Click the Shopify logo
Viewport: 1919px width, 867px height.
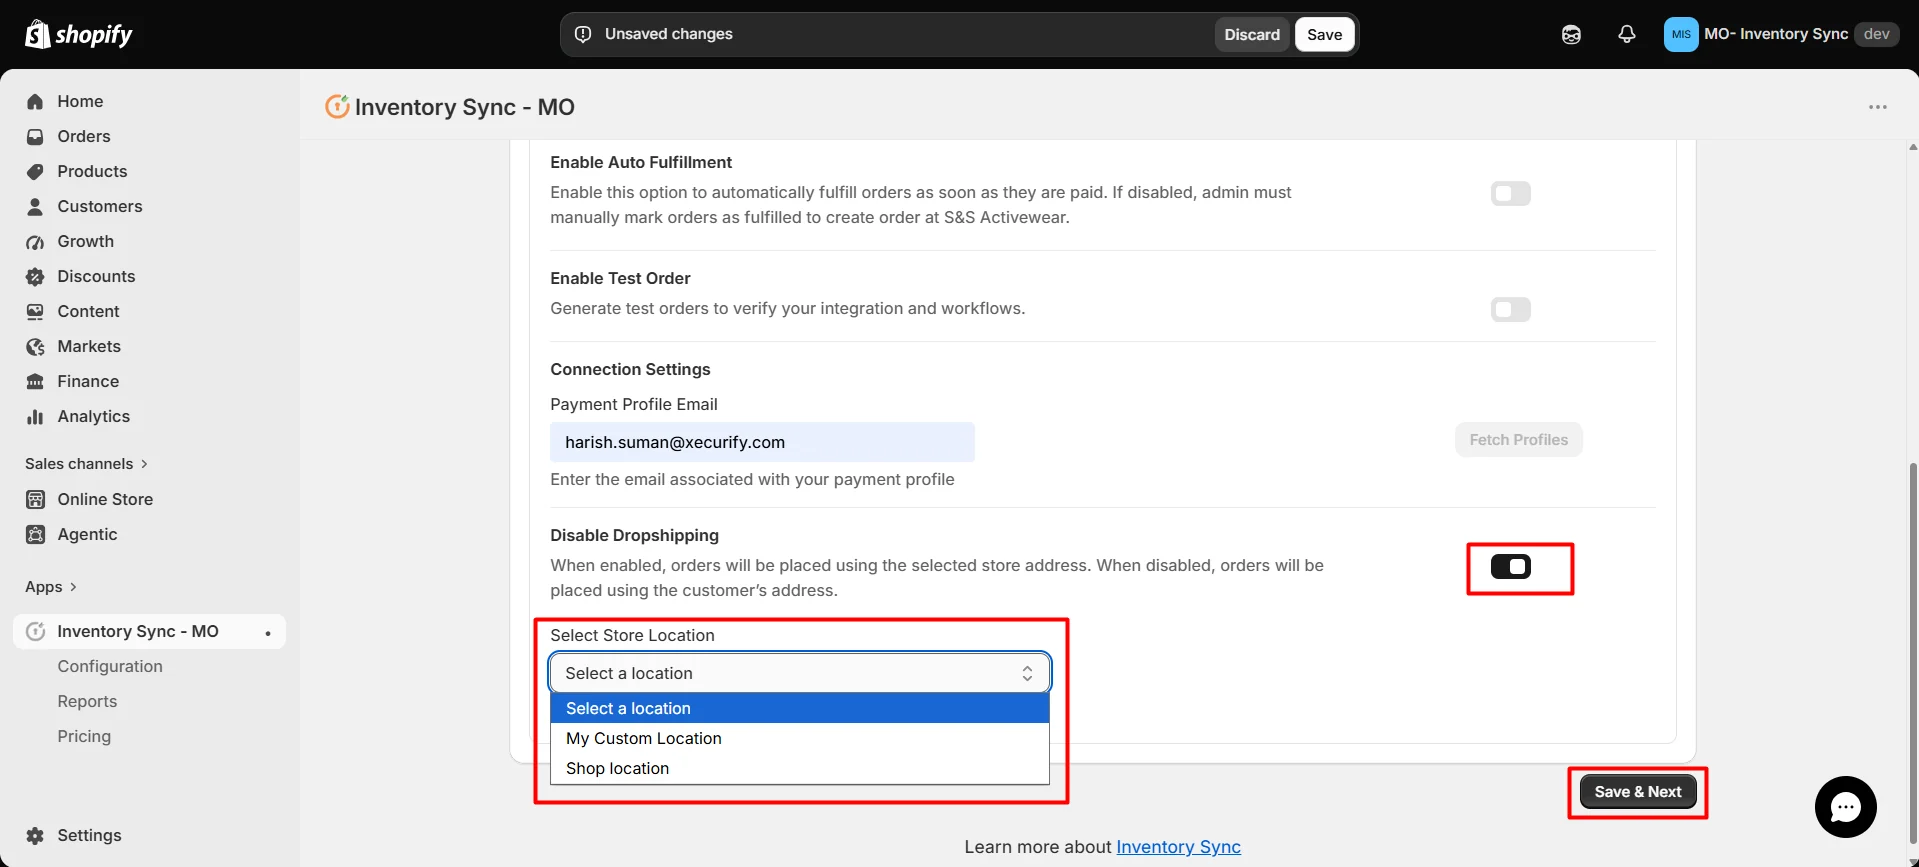(78, 34)
